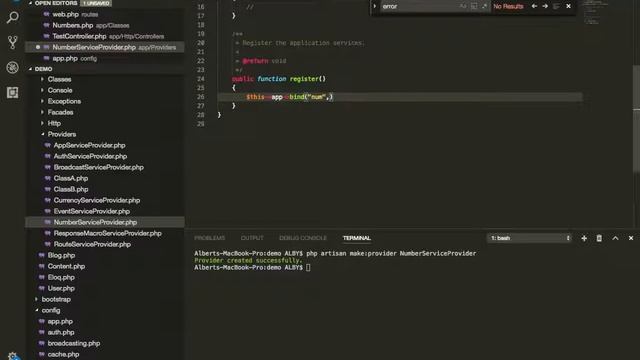
Task: Expand the Http folder
Action: coord(54,123)
